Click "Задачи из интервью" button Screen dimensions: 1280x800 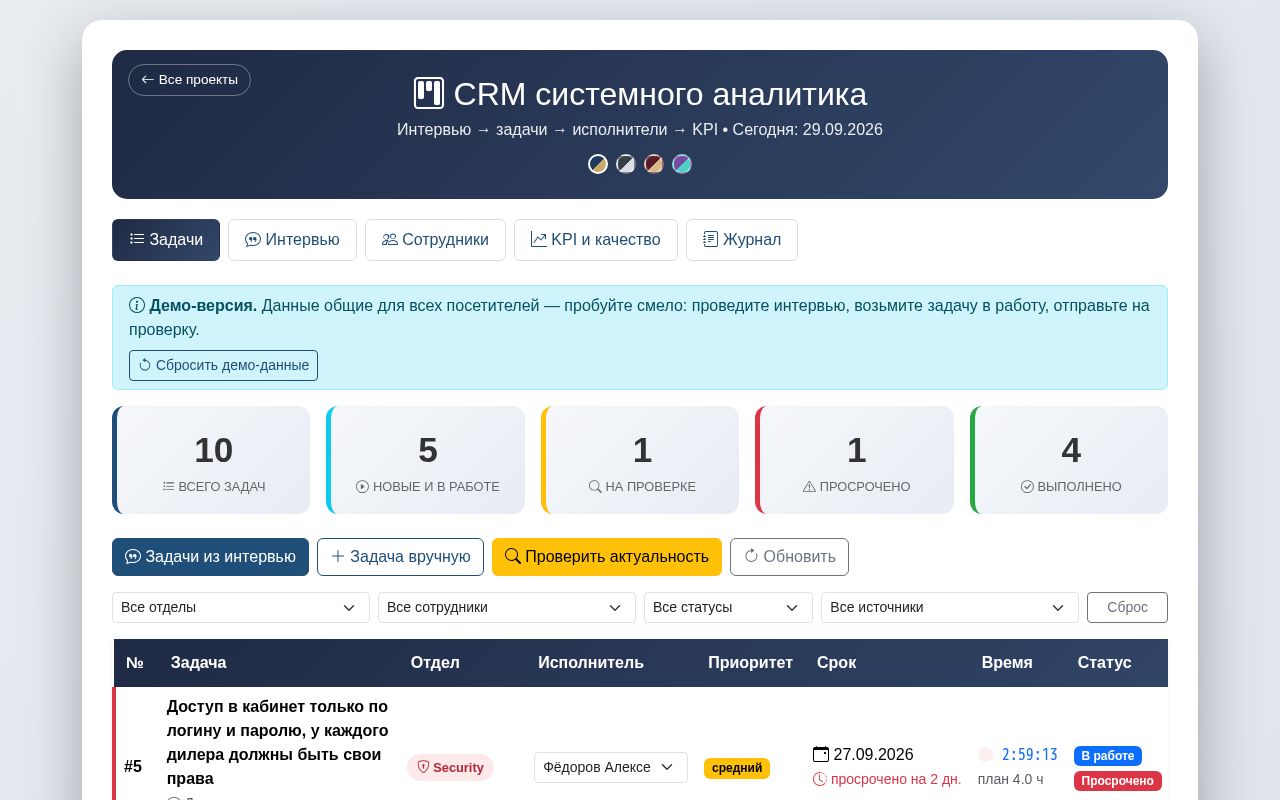pyautogui.click(x=210, y=557)
